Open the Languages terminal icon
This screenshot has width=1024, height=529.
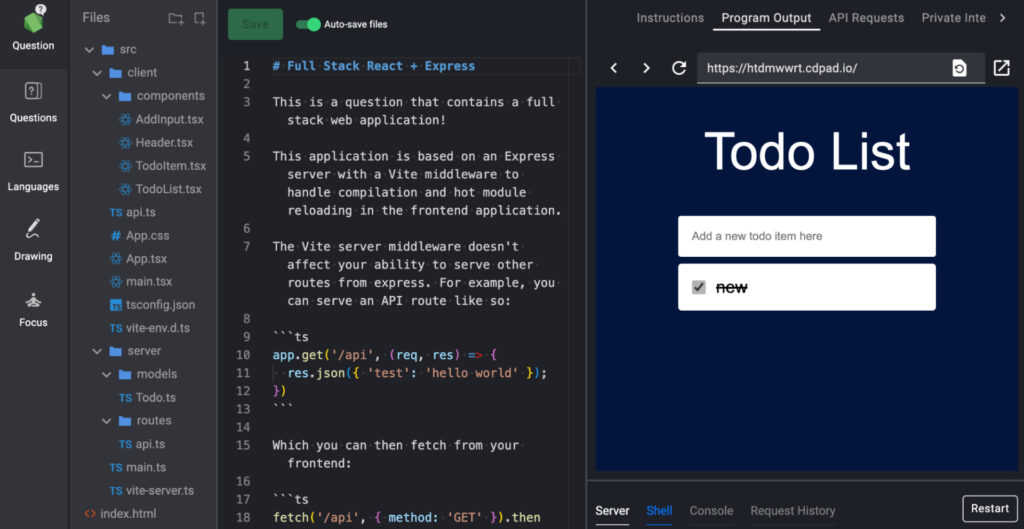(x=33, y=160)
